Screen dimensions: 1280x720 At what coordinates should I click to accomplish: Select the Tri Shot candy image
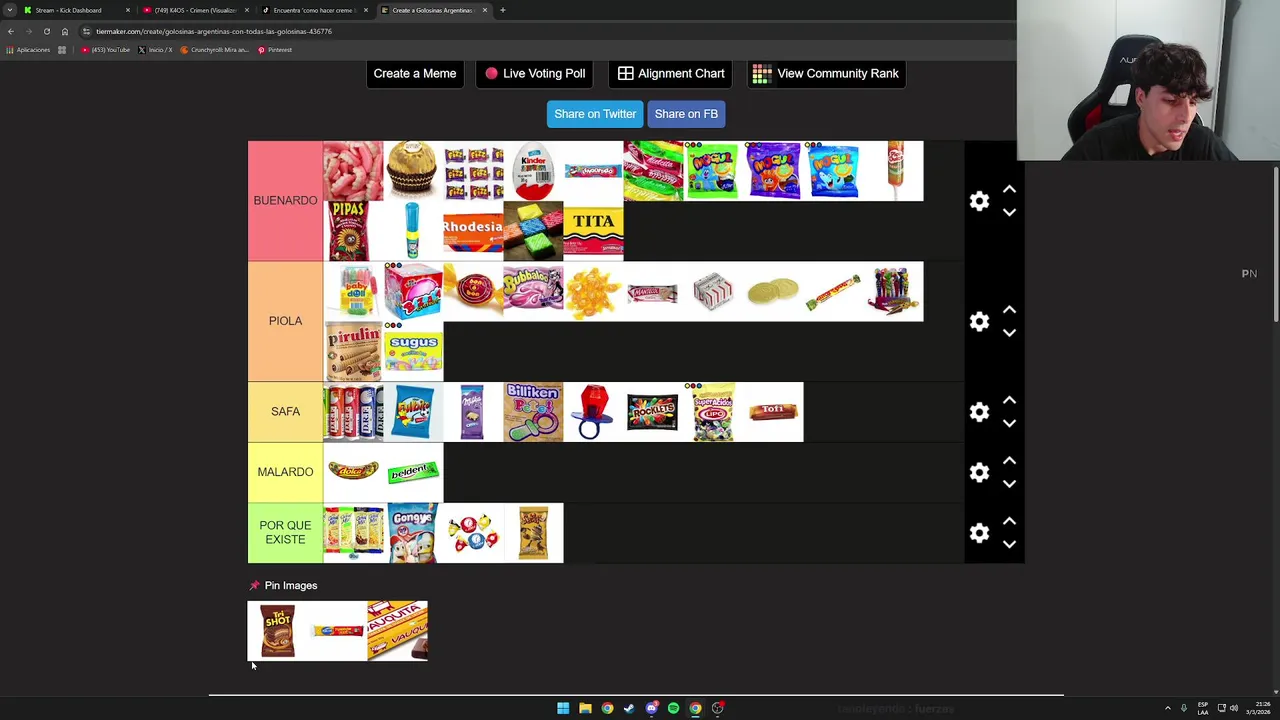[x=278, y=631]
